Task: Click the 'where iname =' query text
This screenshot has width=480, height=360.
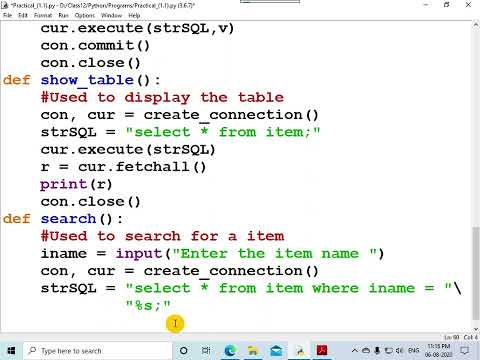Action: (x=373, y=288)
